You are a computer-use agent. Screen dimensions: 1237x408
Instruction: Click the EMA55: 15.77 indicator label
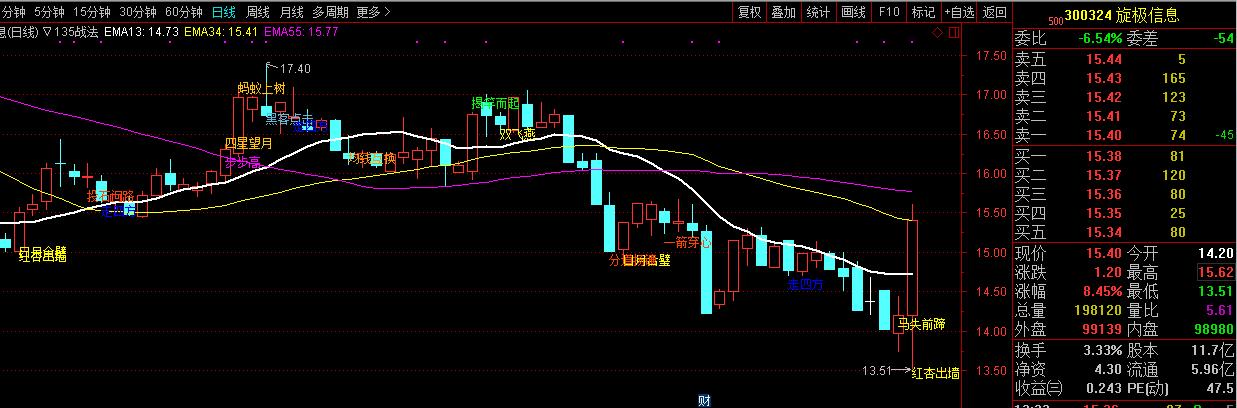pyautogui.click(x=301, y=32)
